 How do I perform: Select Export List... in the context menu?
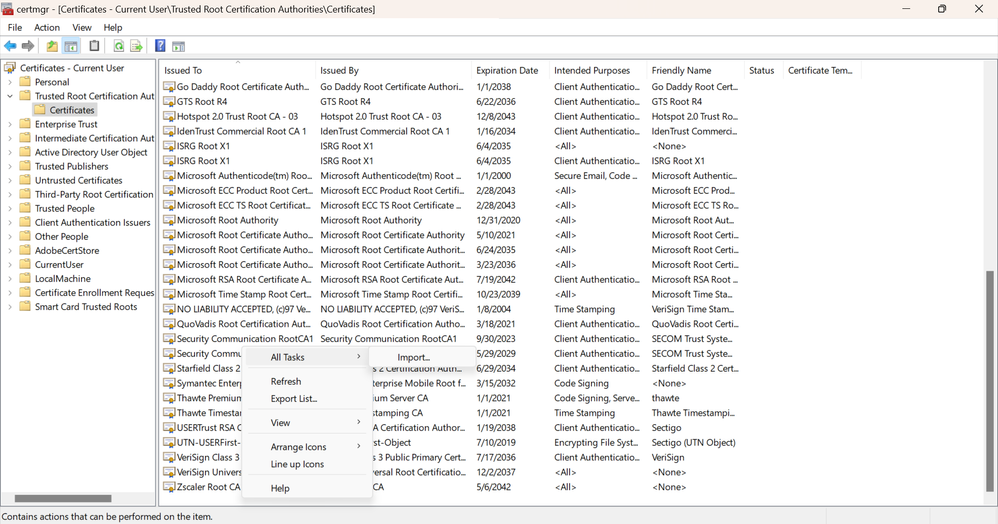307,399
